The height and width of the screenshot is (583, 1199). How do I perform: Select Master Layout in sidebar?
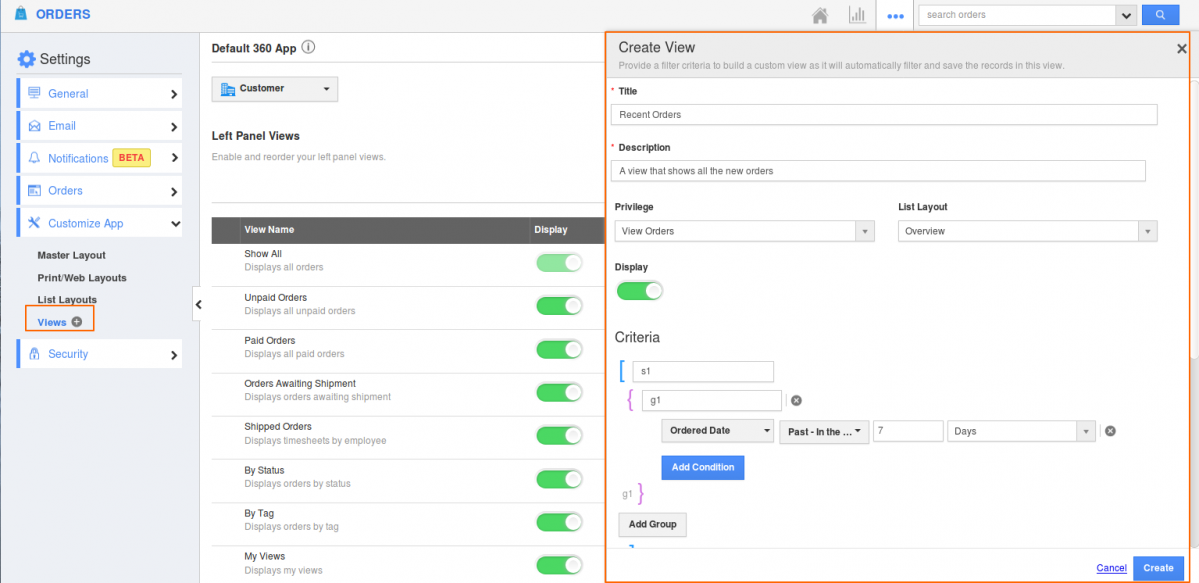point(71,255)
